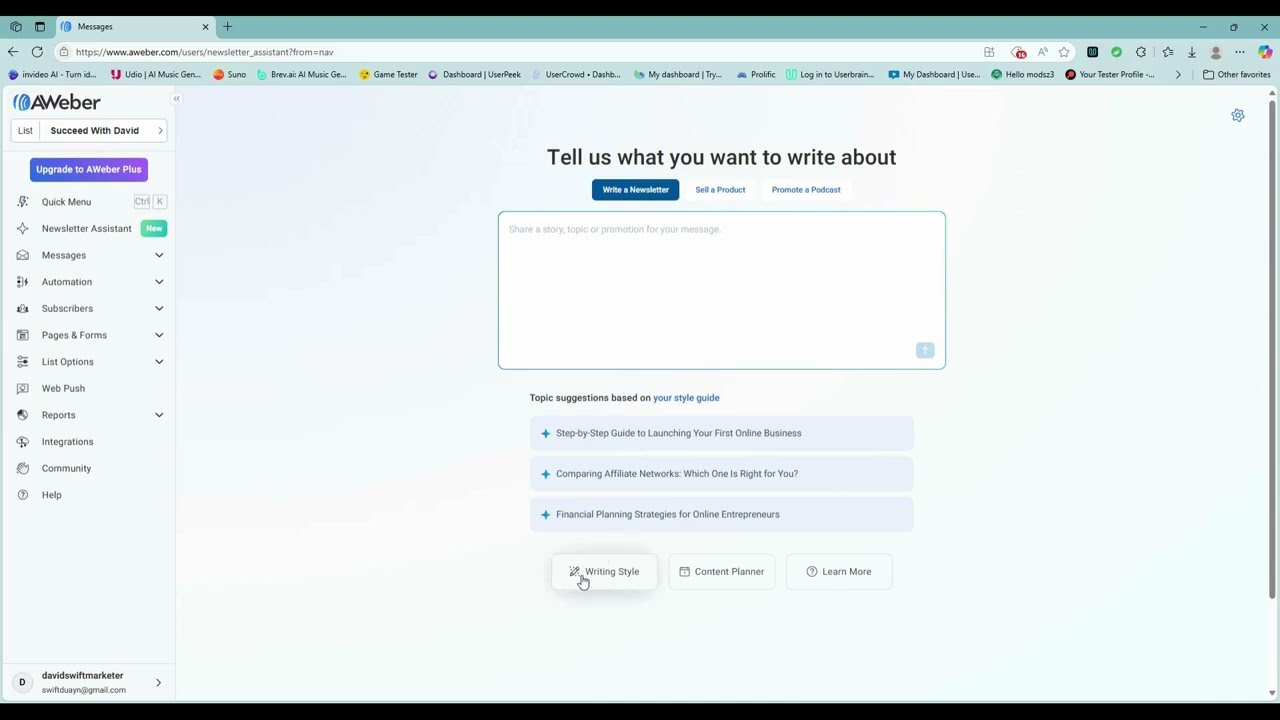This screenshot has width=1280, height=720.
Task: Select the Write a Newsletter tab
Action: [x=635, y=190]
